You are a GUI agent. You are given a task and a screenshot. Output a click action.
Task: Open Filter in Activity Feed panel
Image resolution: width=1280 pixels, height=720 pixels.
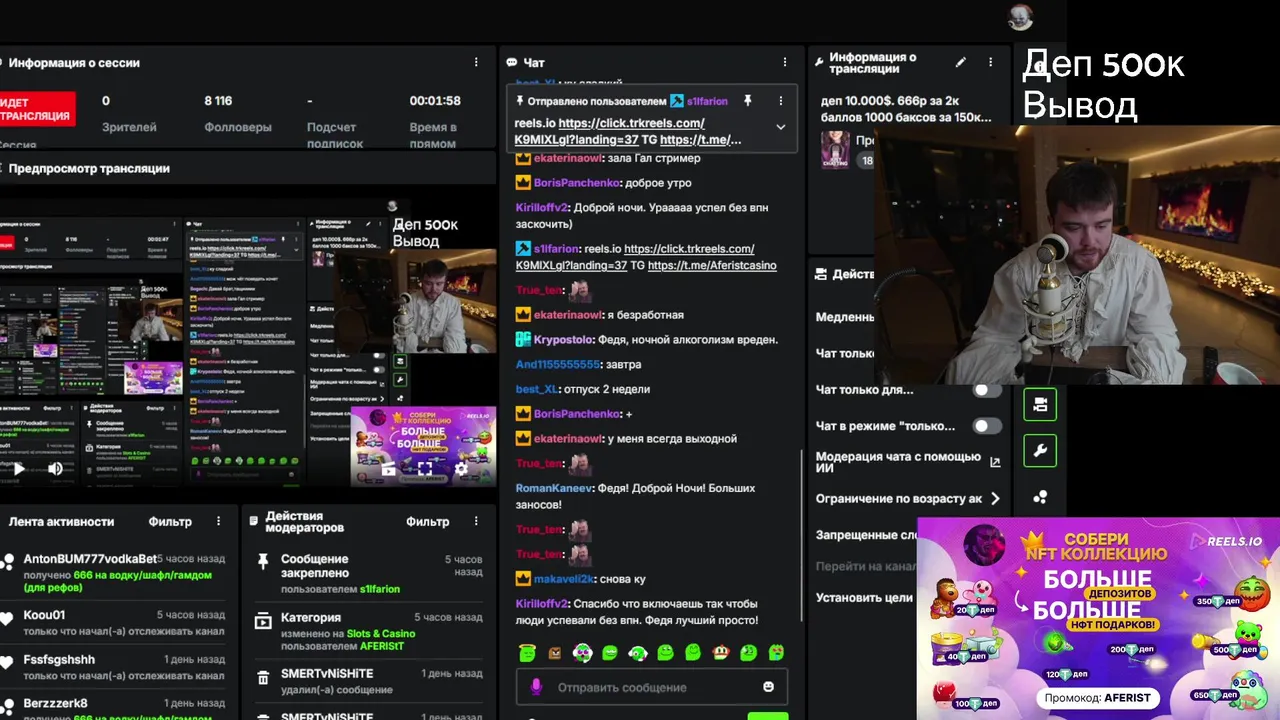[170, 521]
